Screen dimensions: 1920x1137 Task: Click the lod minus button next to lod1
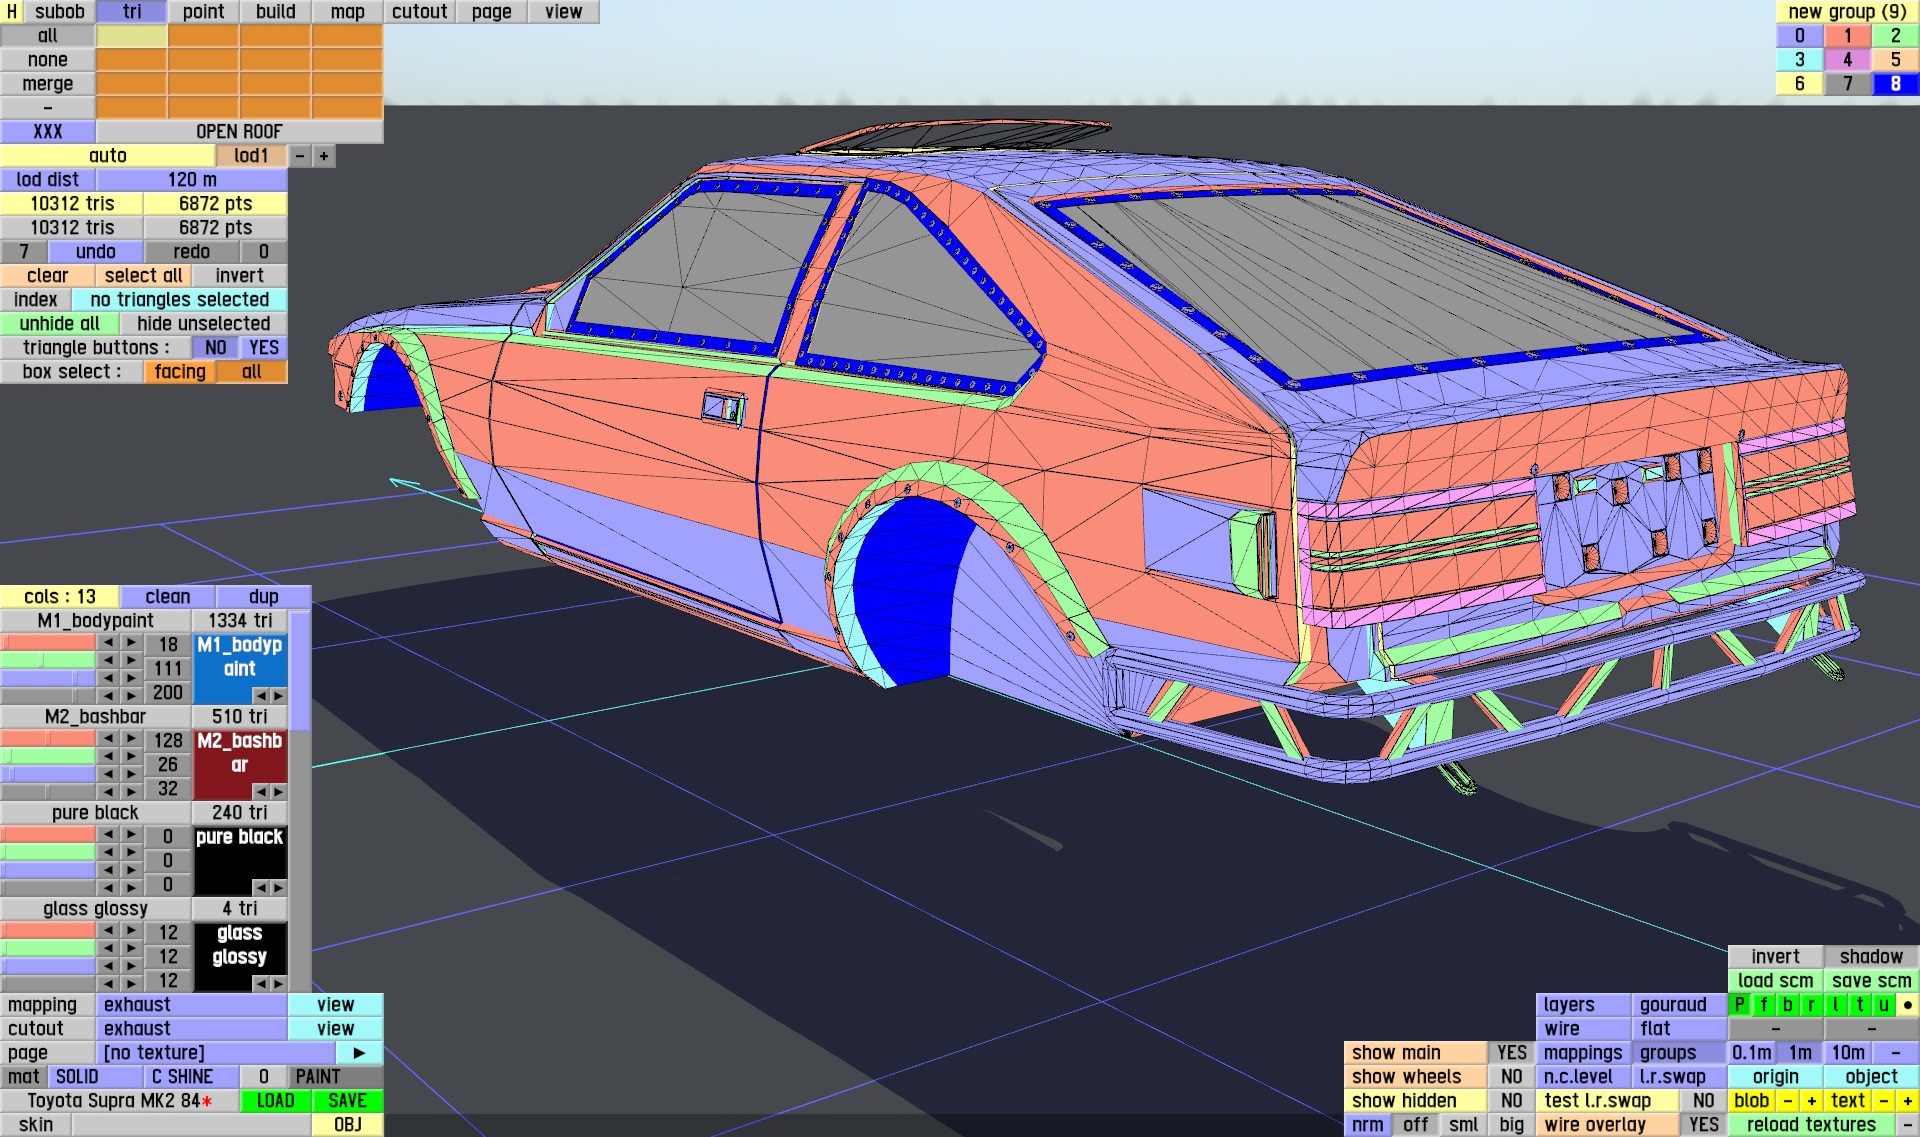(x=299, y=156)
